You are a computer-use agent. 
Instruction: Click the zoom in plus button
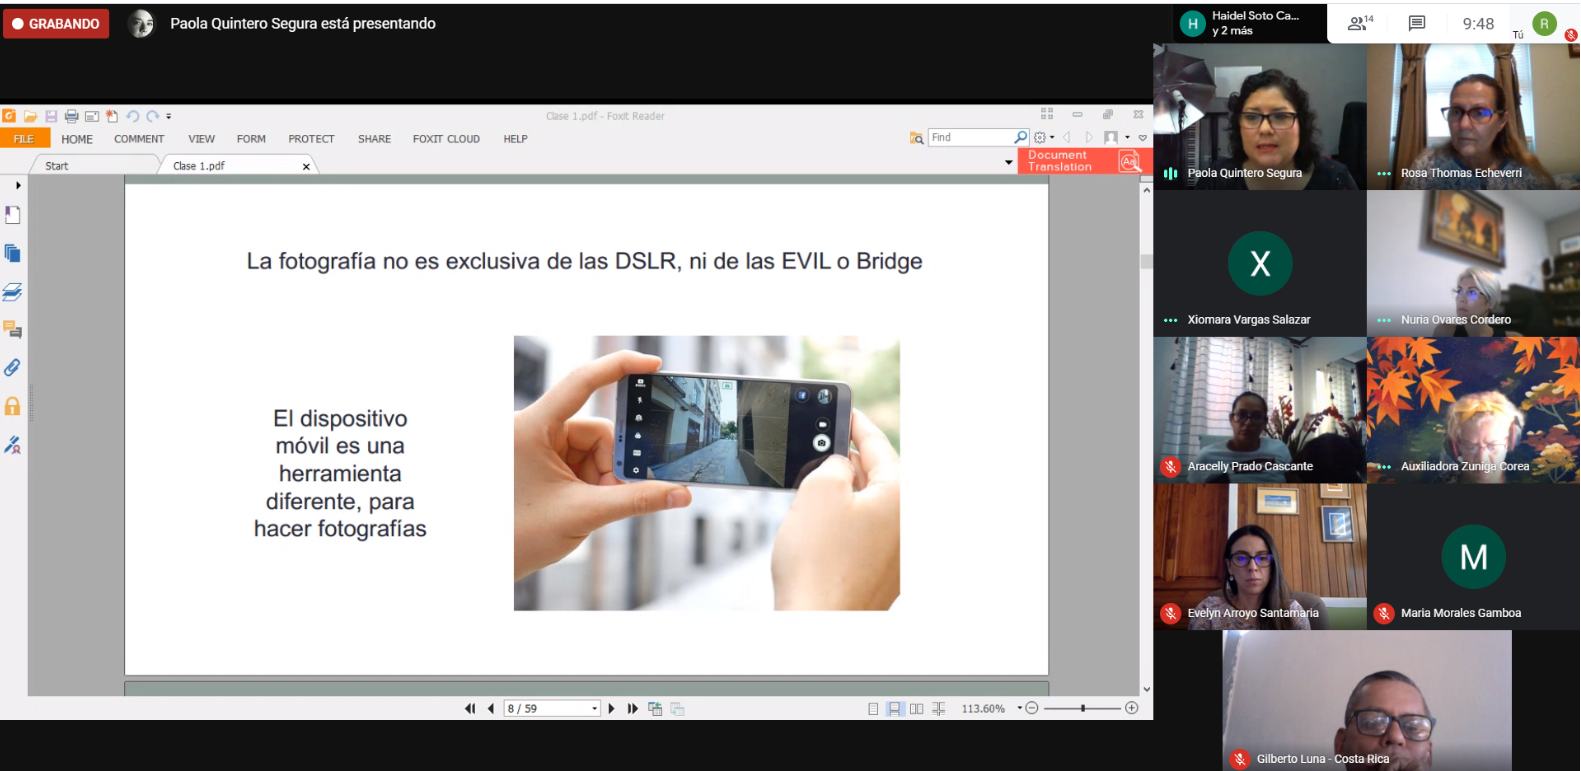[1132, 708]
